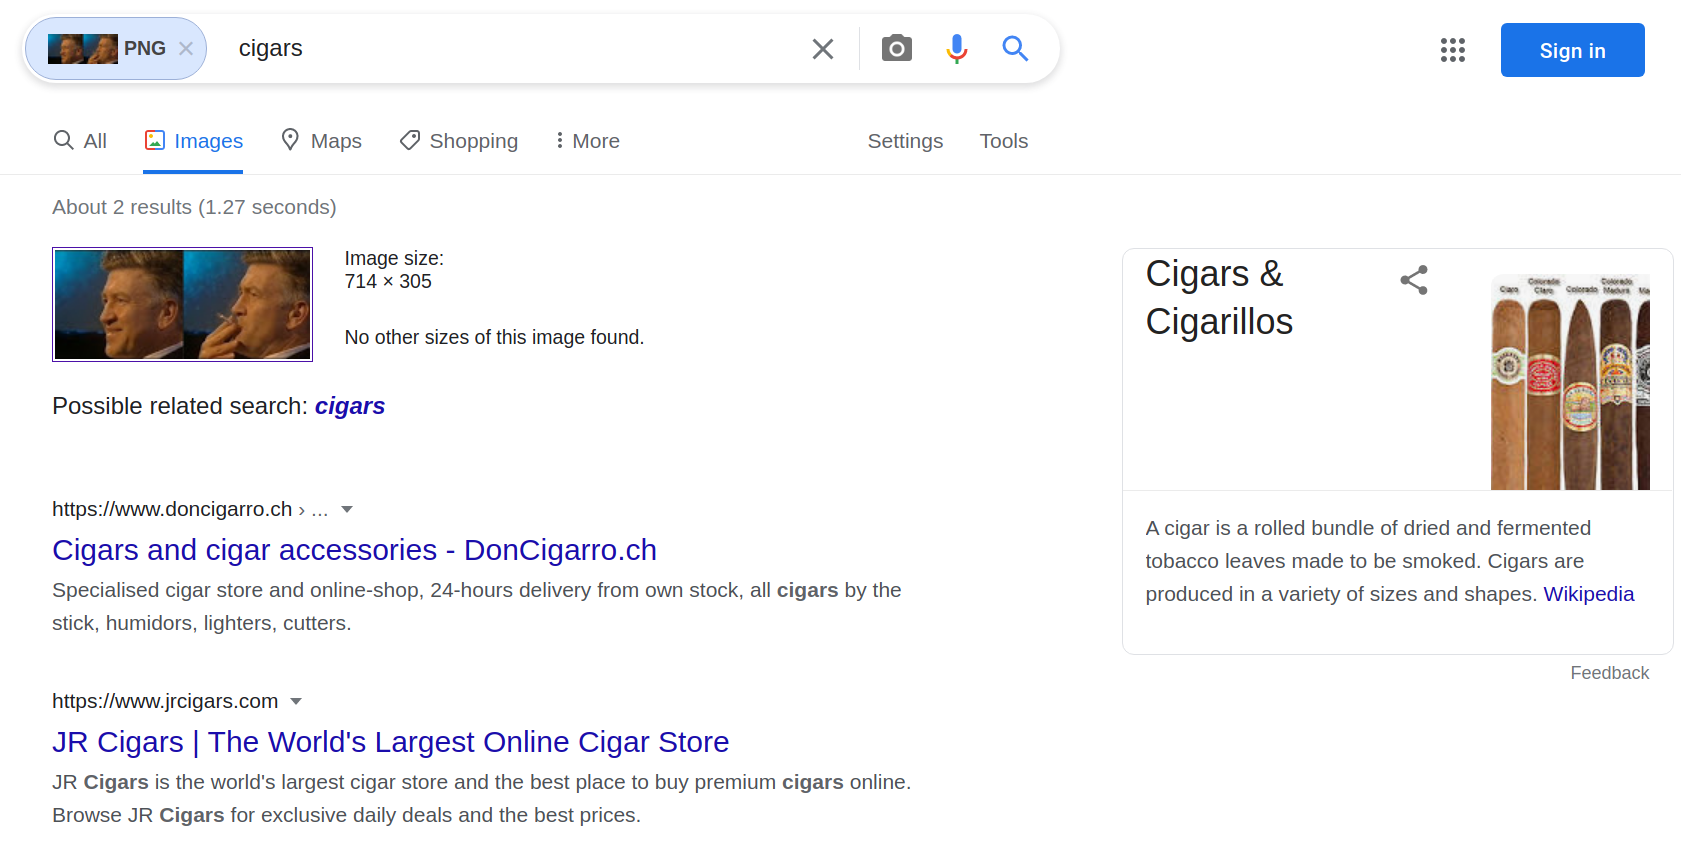
Task: Open the Wikipedia link in knowledge panel
Action: coord(1588,594)
